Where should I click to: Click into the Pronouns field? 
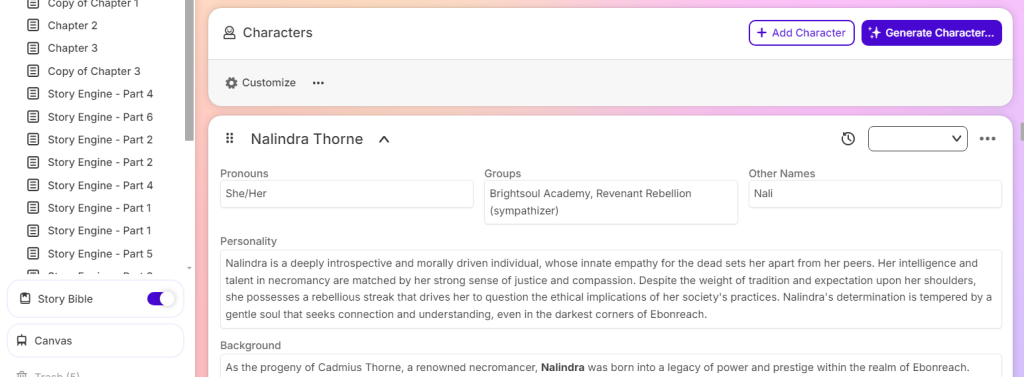(347, 194)
